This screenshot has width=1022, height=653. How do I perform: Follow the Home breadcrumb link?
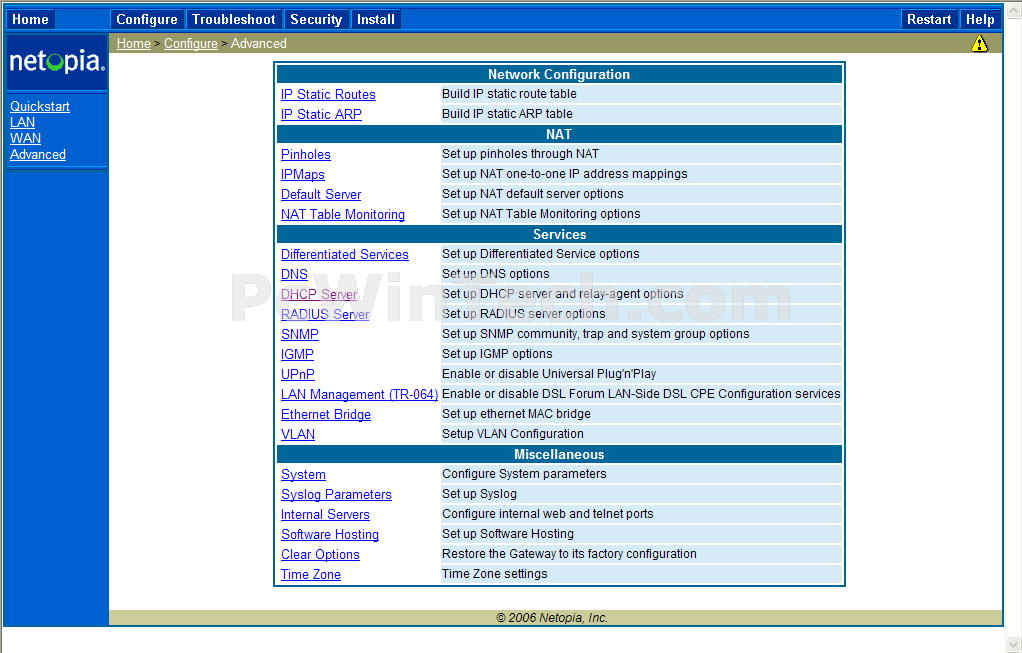pyautogui.click(x=134, y=44)
